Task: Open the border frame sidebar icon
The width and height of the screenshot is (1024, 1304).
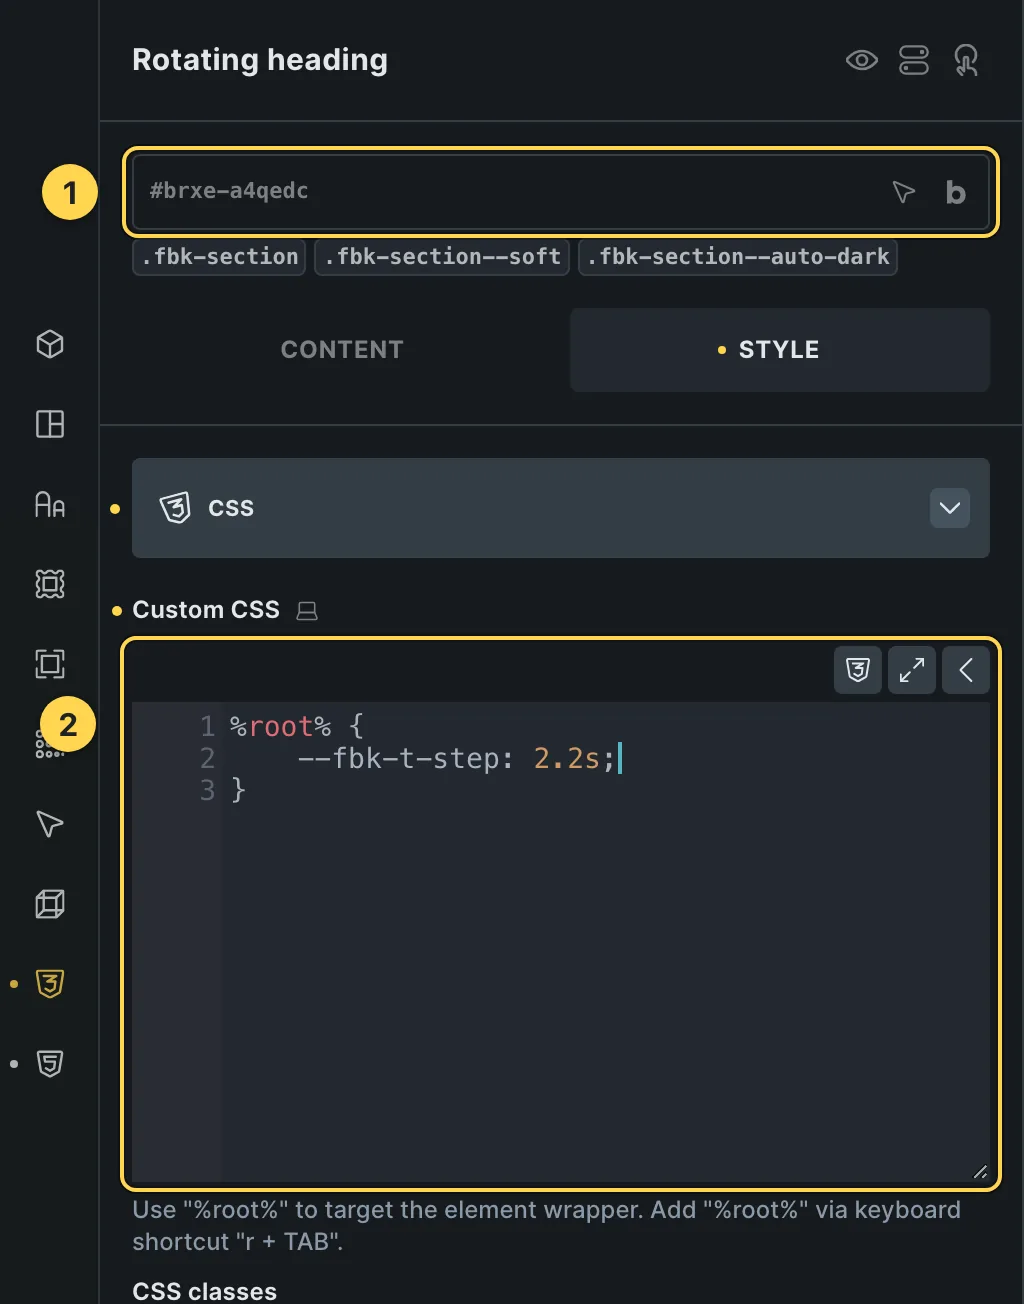Action: (x=50, y=584)
